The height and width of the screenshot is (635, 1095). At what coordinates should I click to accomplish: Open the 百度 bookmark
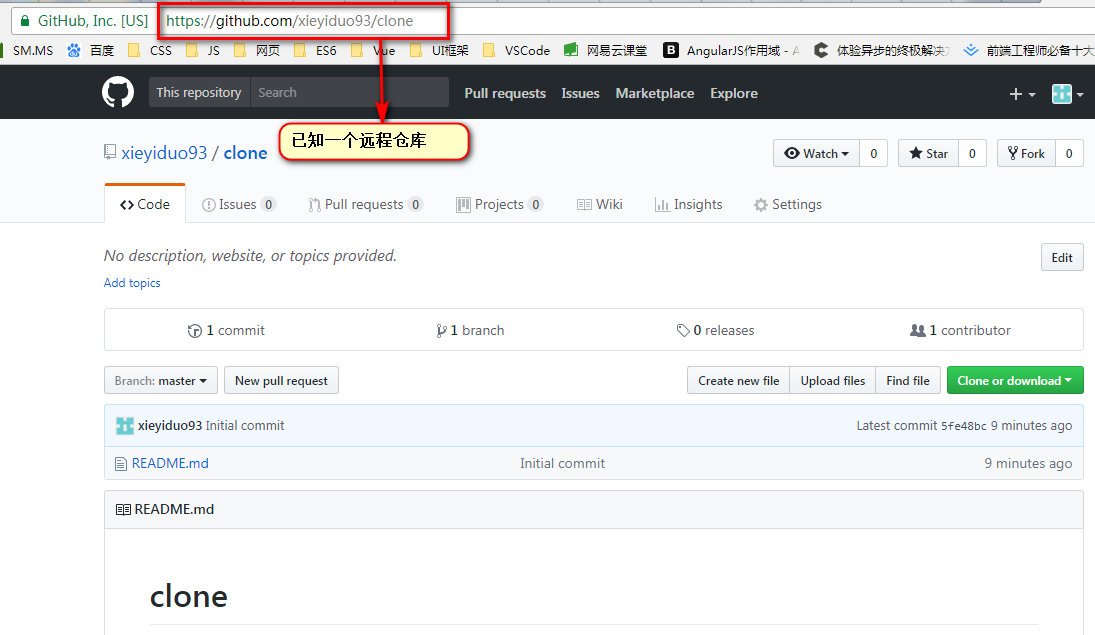[91, 50]
